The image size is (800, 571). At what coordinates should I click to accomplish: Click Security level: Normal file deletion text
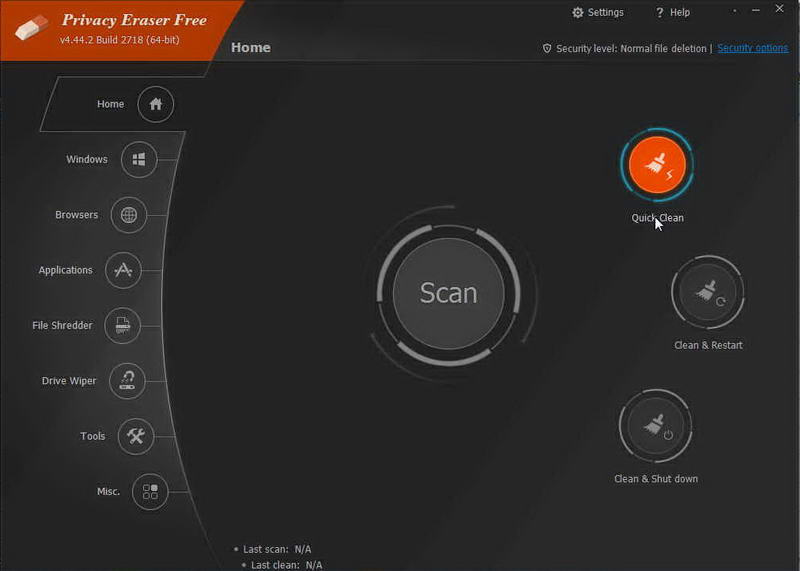point(631,48)
